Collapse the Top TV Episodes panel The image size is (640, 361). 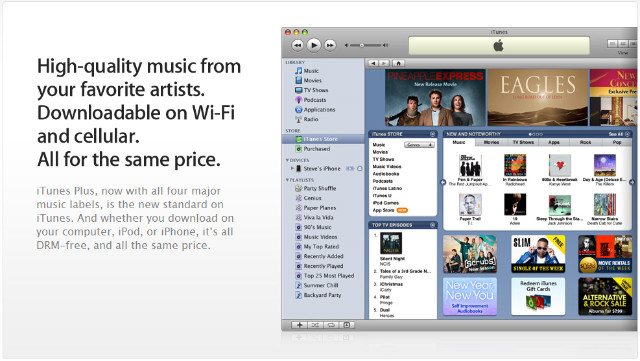coord(432,225)
